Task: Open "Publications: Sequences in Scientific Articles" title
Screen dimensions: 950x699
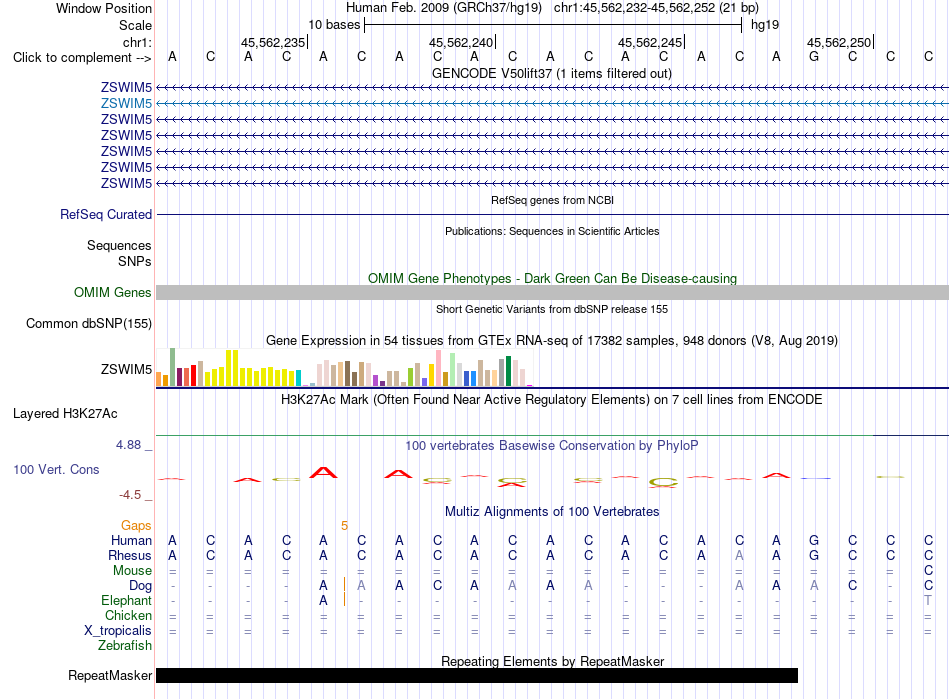Action: point(552,231)
